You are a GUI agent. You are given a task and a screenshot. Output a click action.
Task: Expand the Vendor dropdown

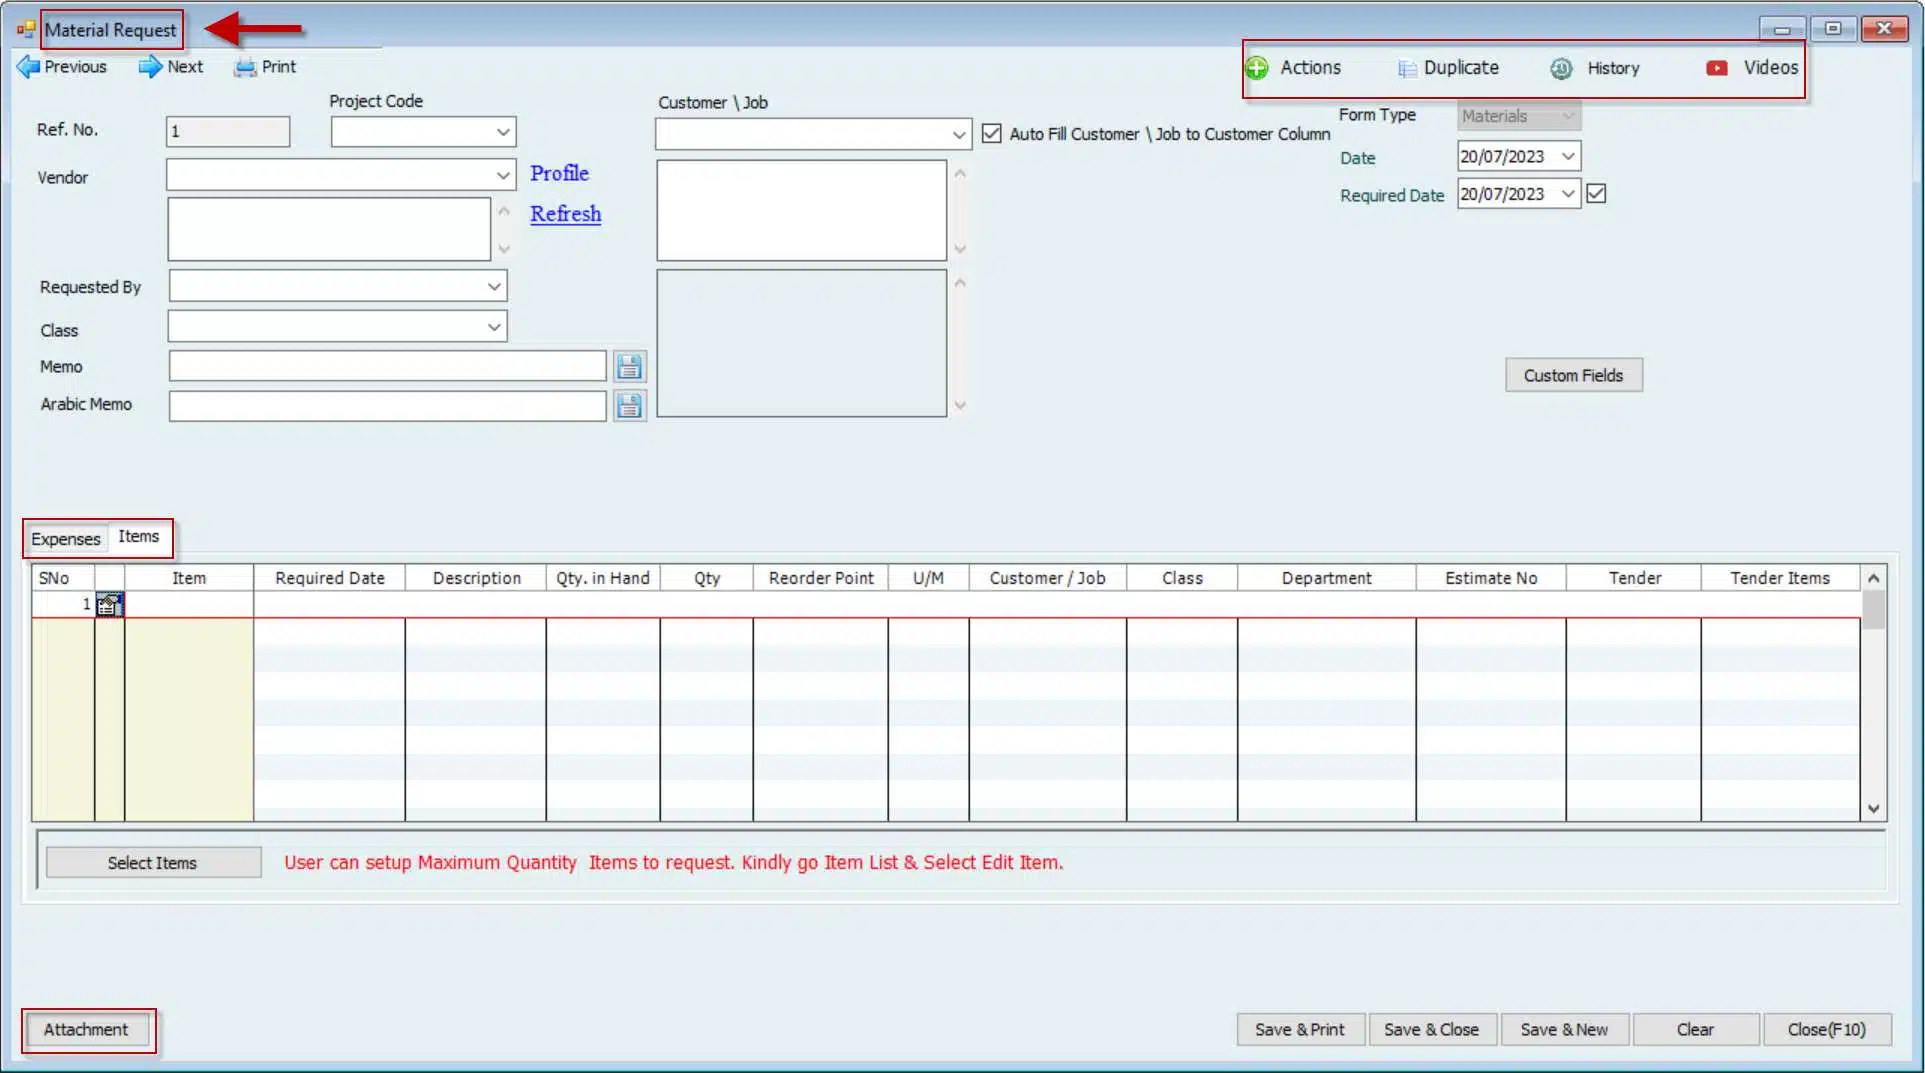[503, 176]
